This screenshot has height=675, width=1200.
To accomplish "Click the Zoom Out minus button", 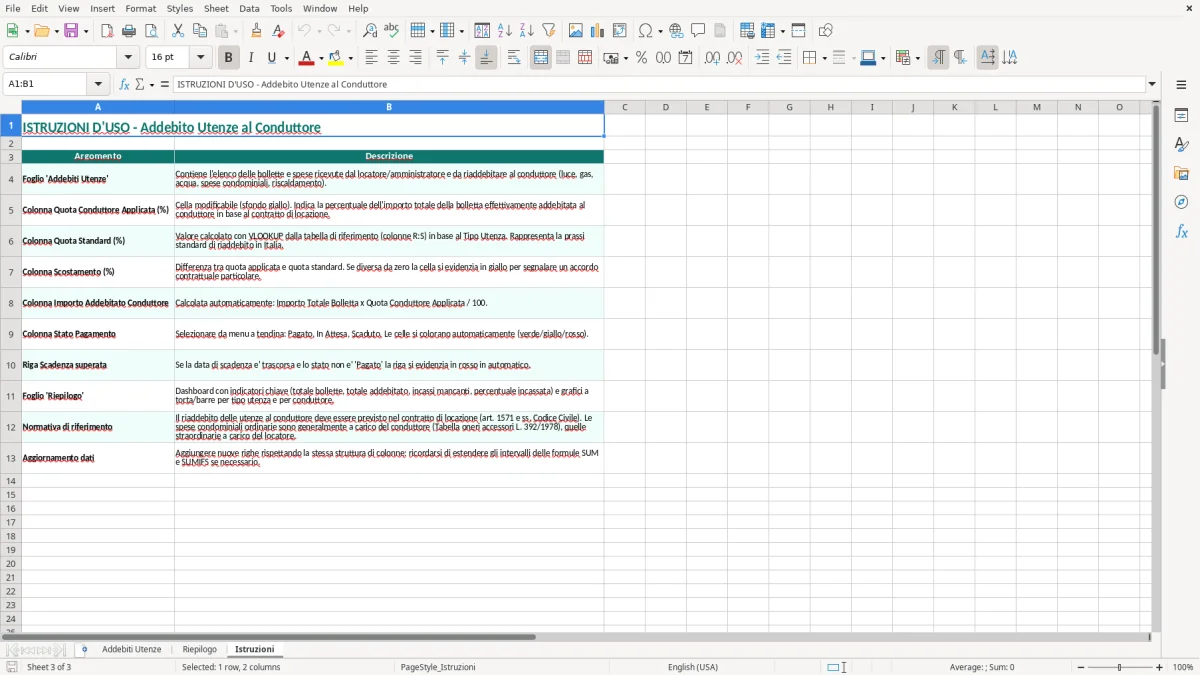I will (x=1080, y=667).
